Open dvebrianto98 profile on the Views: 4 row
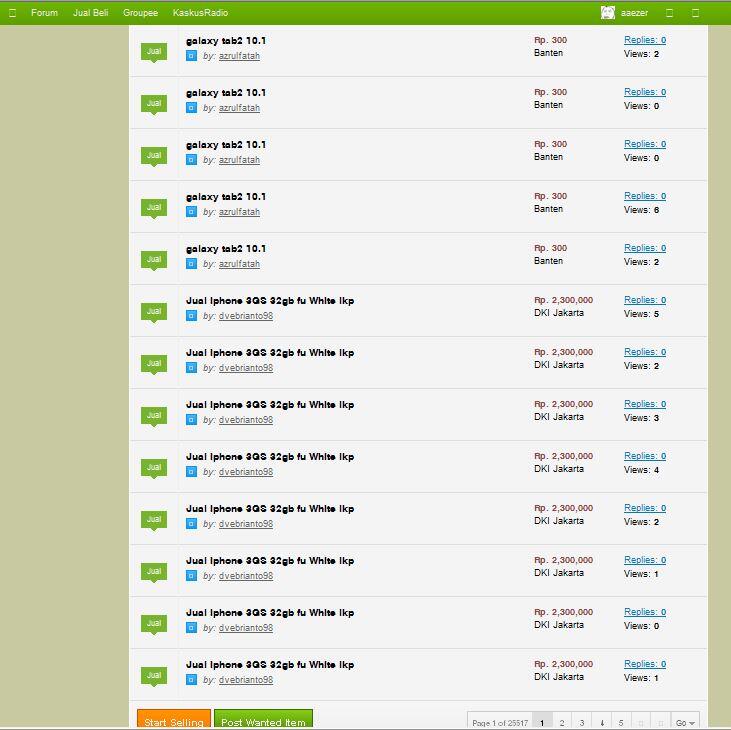The image size is (731, 730). click(246, 472)
